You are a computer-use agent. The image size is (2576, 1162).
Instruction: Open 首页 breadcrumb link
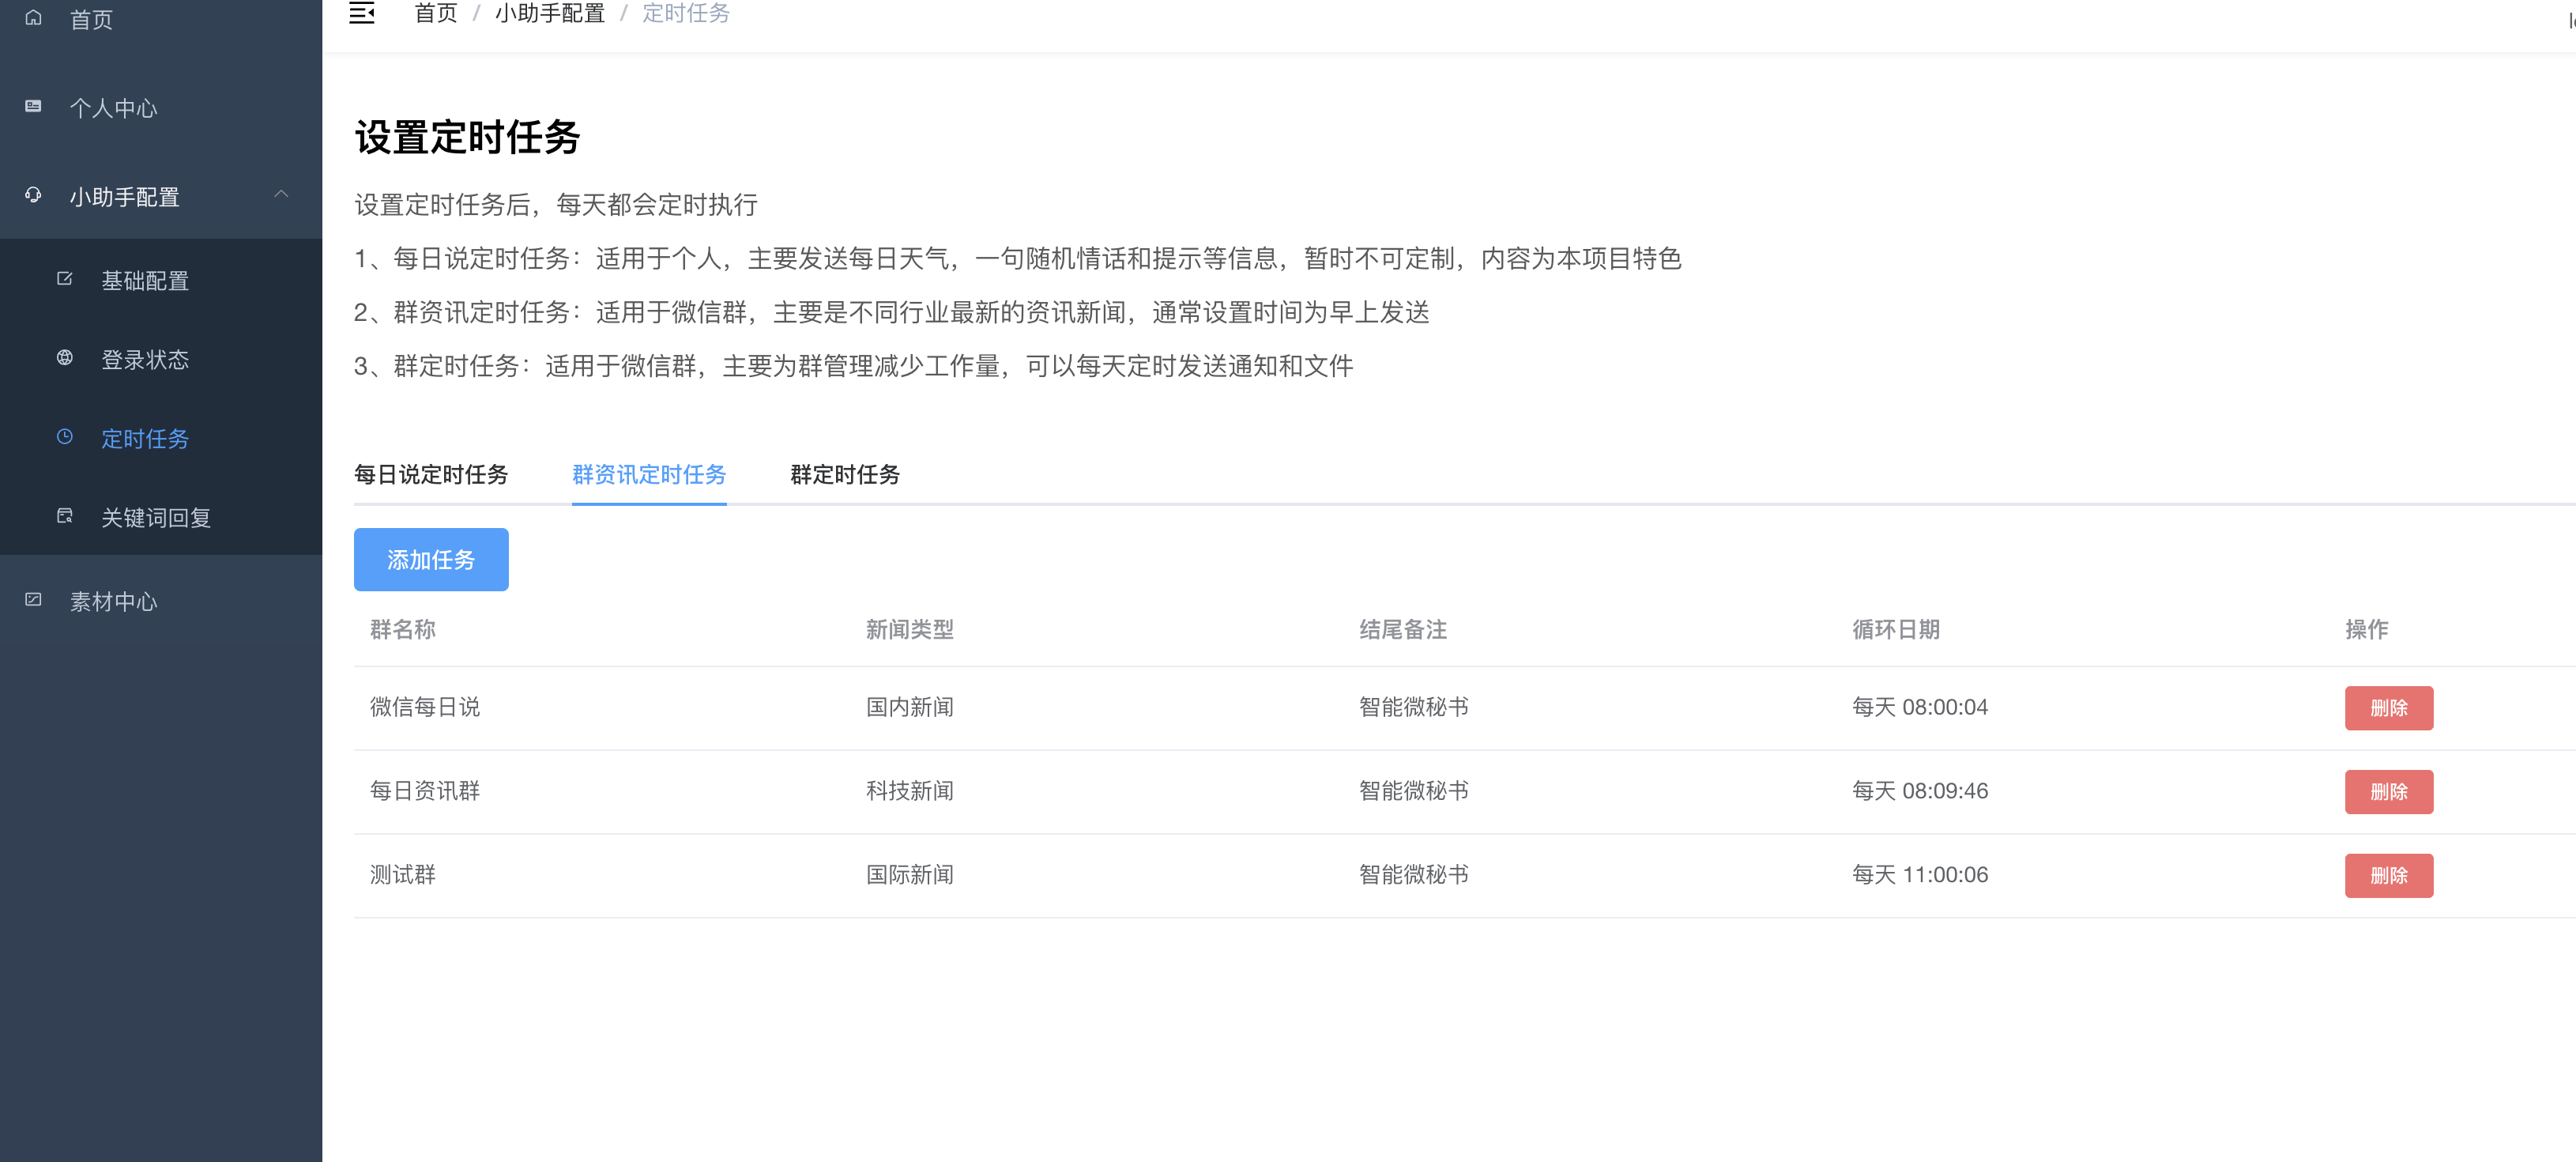436,13
